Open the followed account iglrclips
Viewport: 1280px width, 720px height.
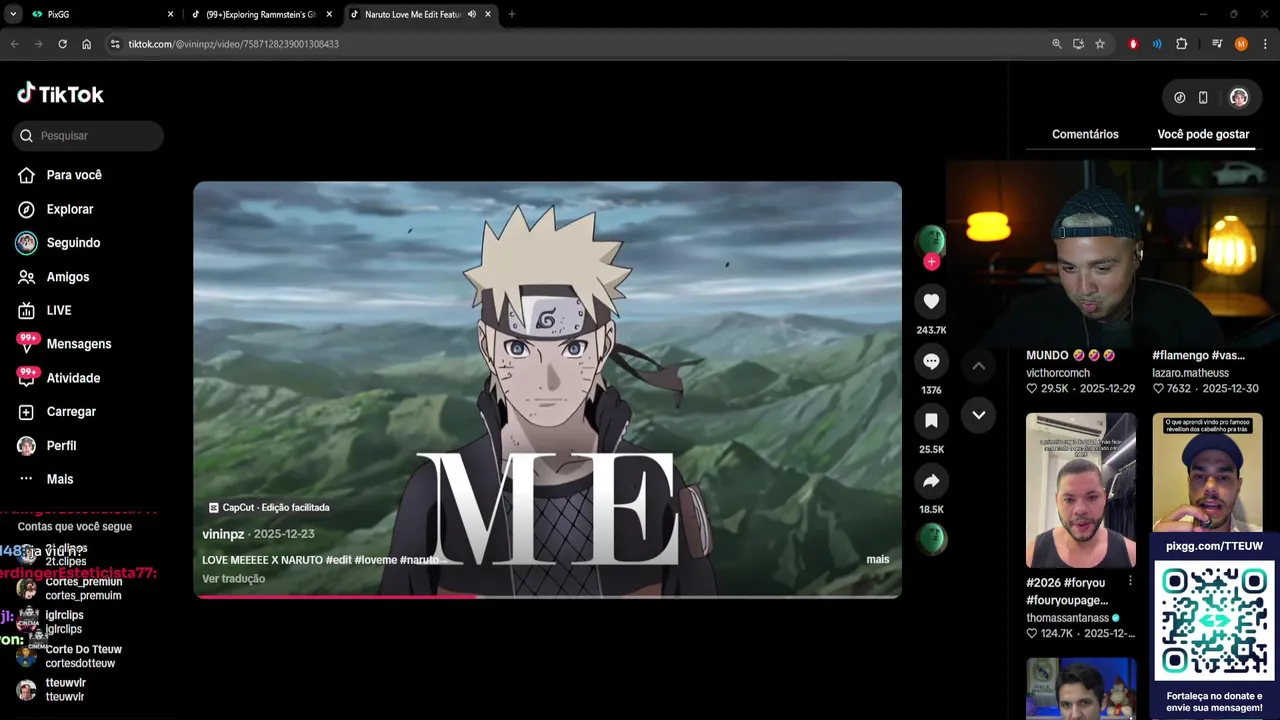(x=64, y=622)
